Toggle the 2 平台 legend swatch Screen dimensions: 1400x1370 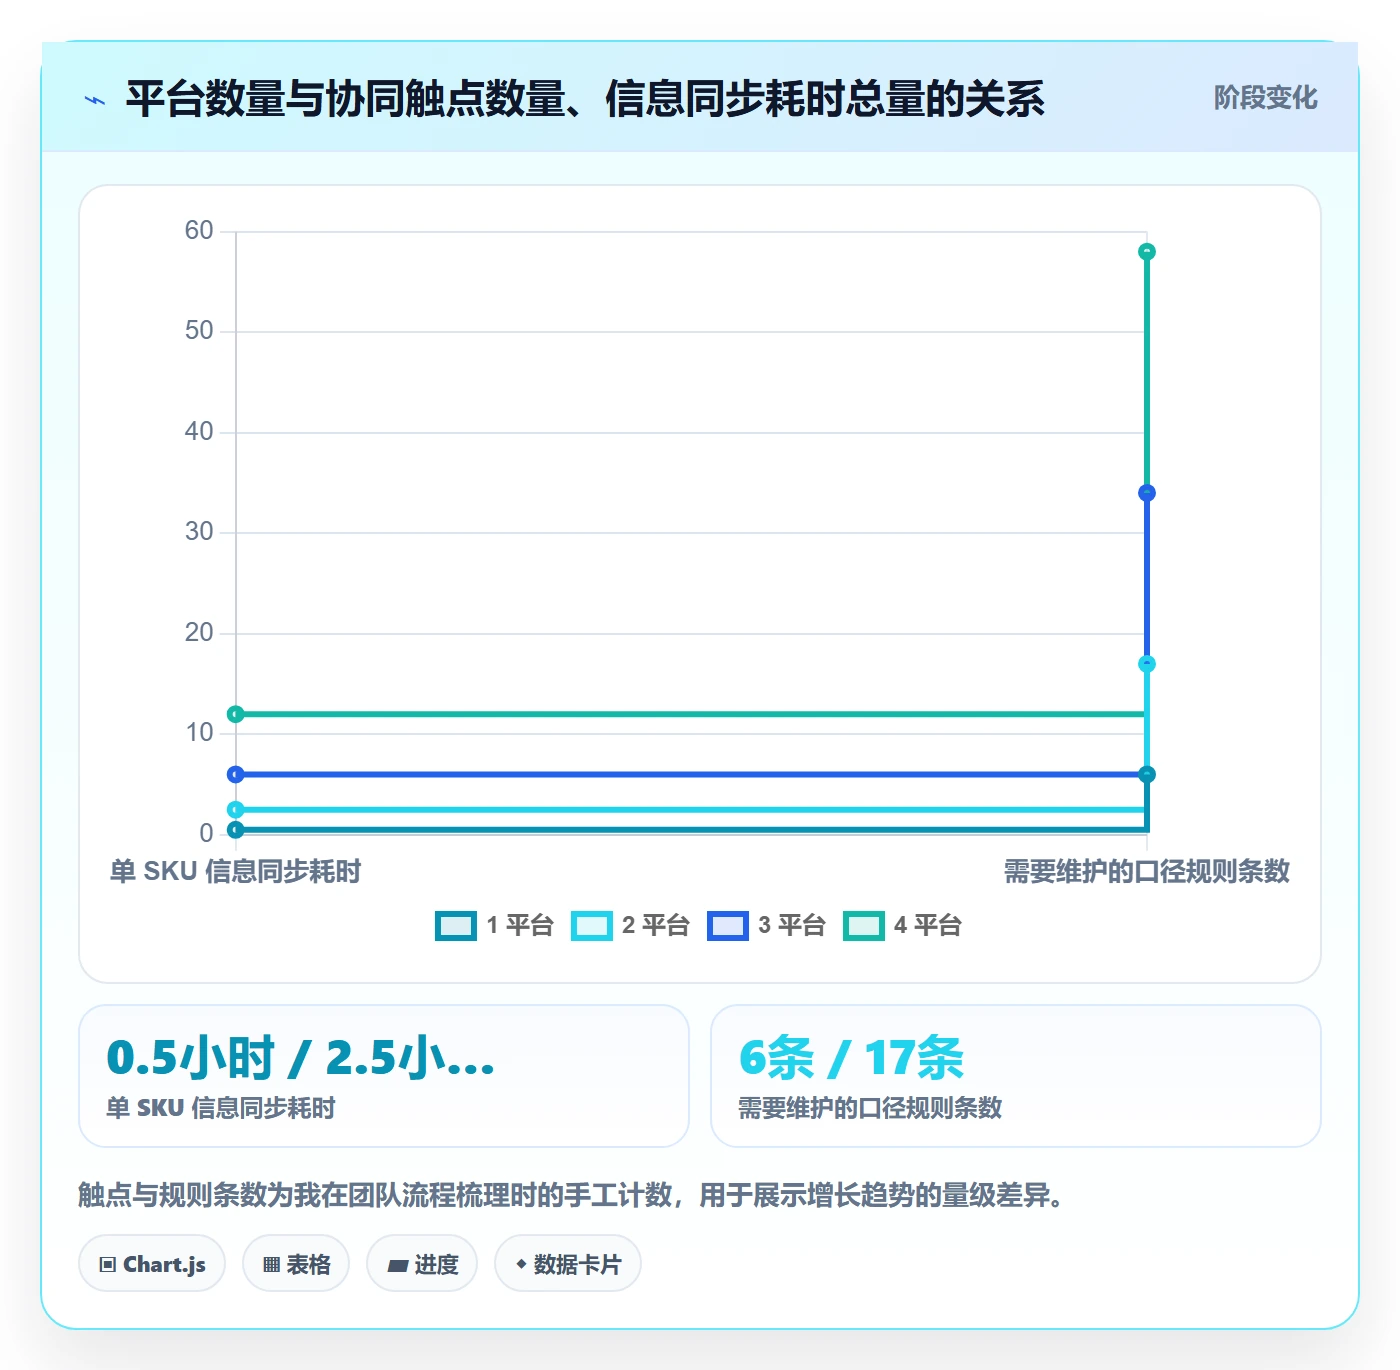tap(592, 926)
